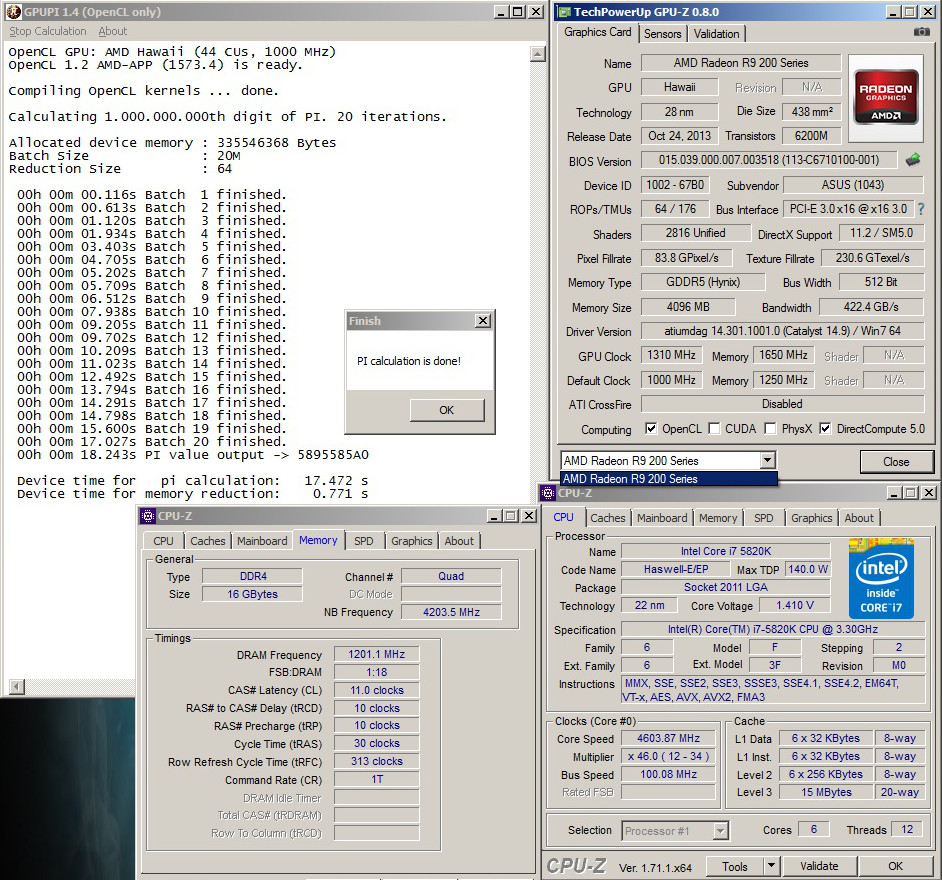The height and width of the screenshot is (880, 942).
Task: Click the Intel Core i7 5820K name value
Action: click(725, 551)
